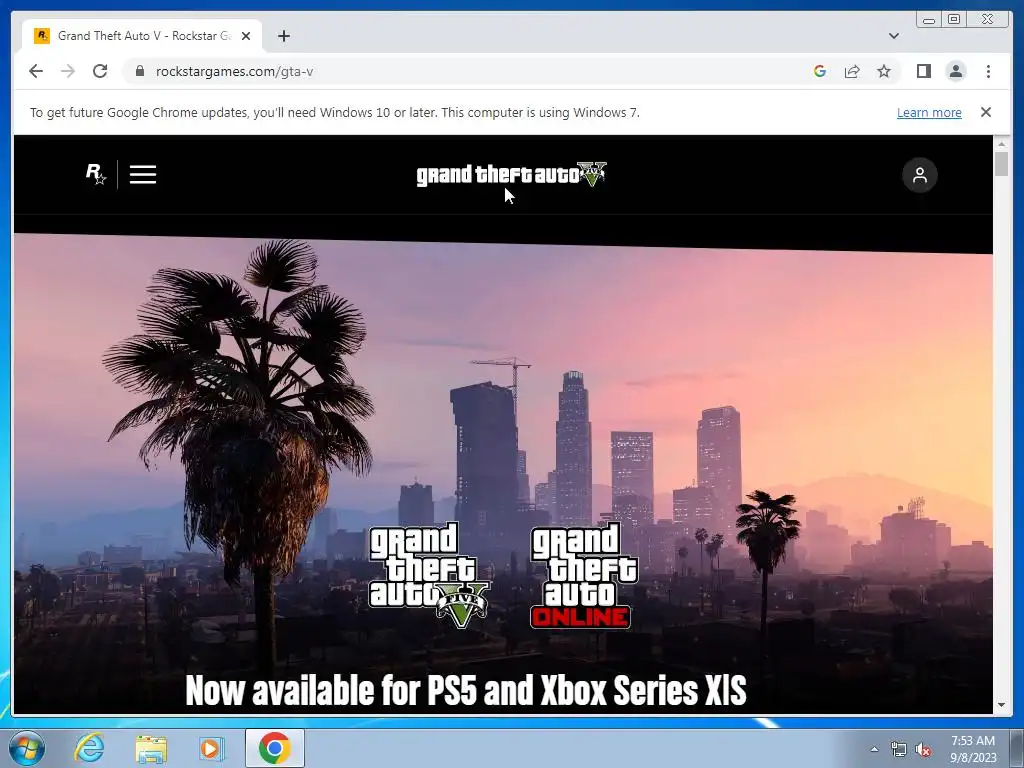Image resolution: width=1024 pixels, height=768 pixels.
Task: Click the page scrollbar up arrow
Action: coord(1001,144)
